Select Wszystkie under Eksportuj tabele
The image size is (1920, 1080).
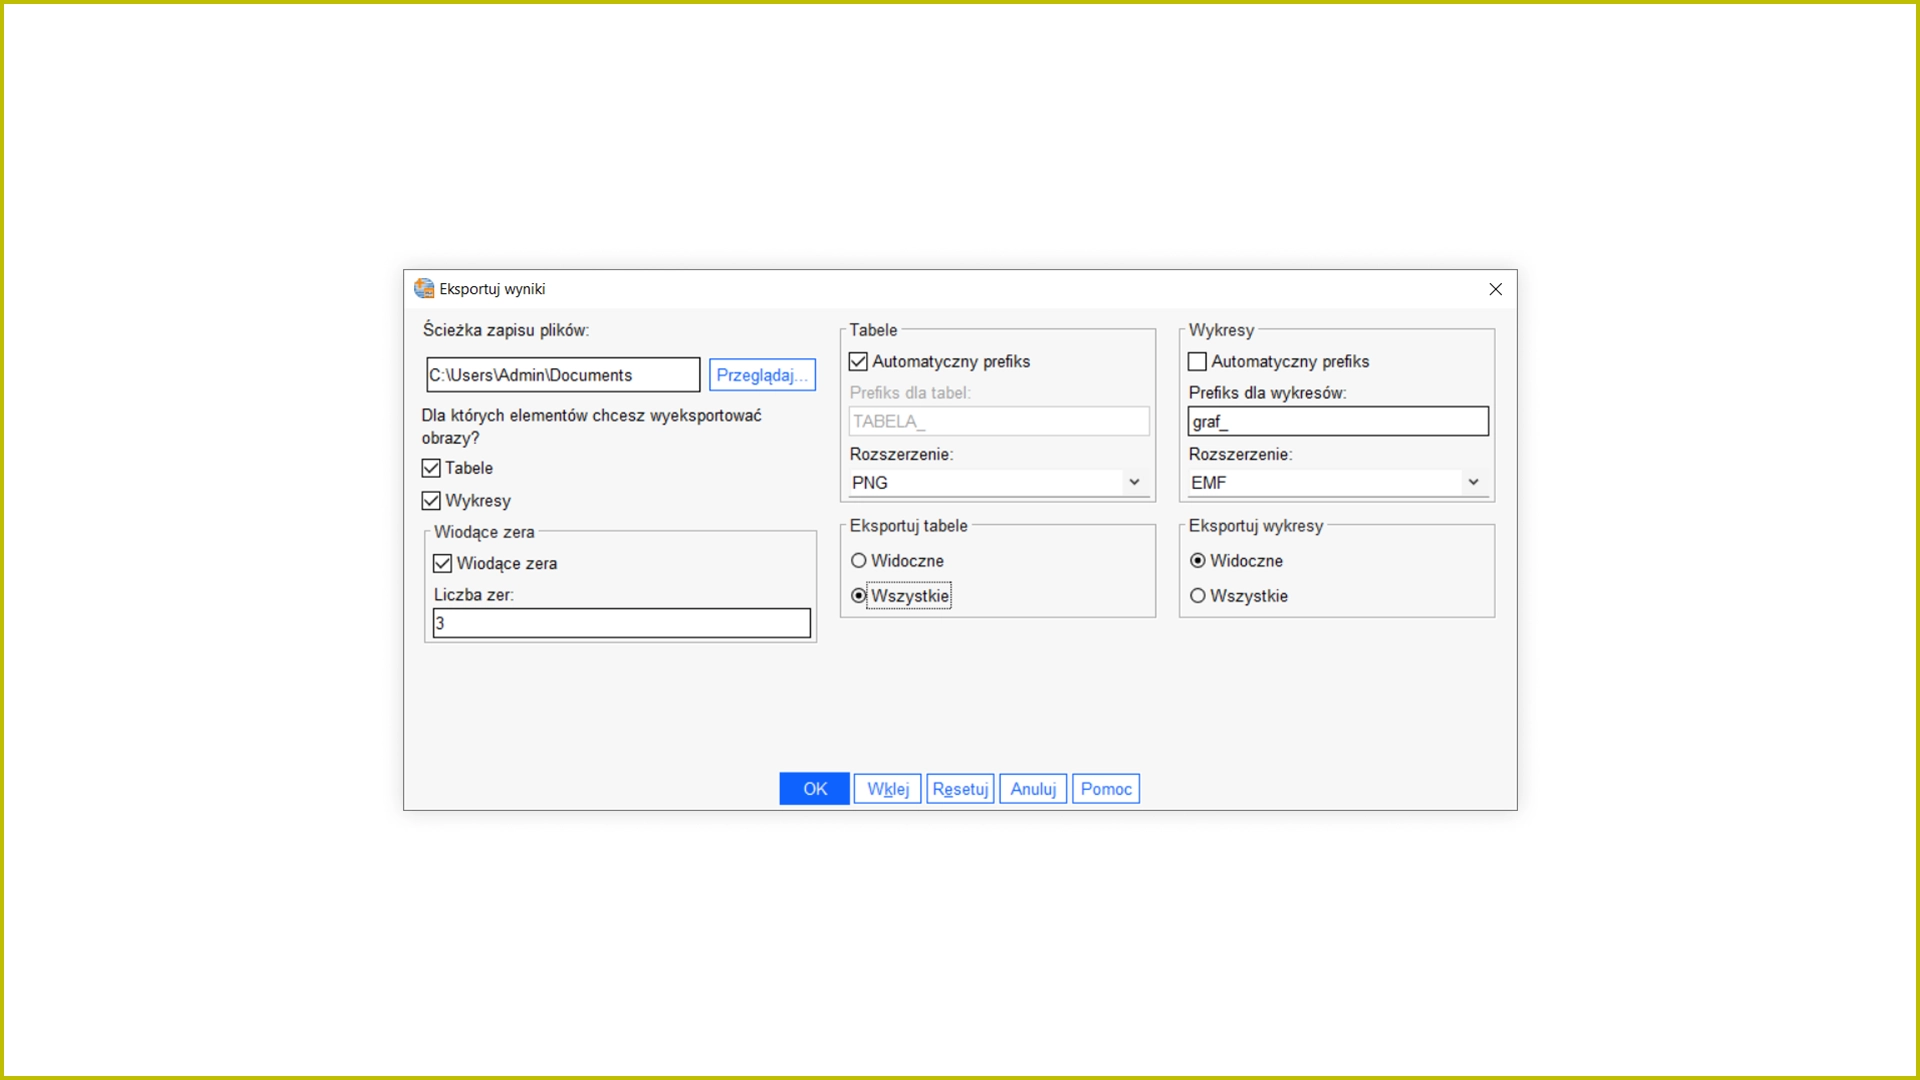(x=859, y=596)
